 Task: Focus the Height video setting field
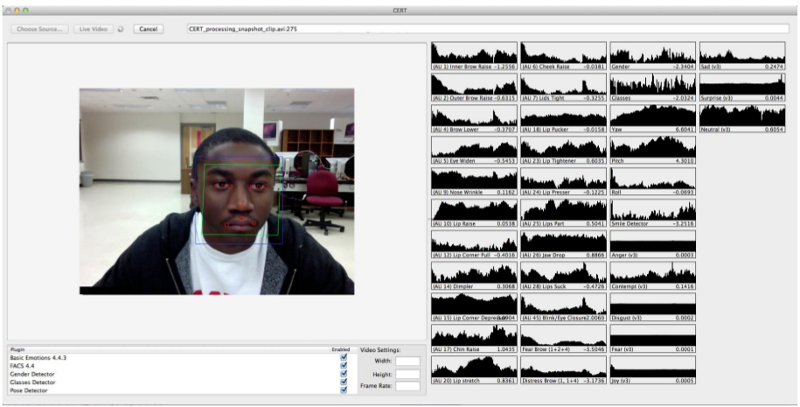408,374
